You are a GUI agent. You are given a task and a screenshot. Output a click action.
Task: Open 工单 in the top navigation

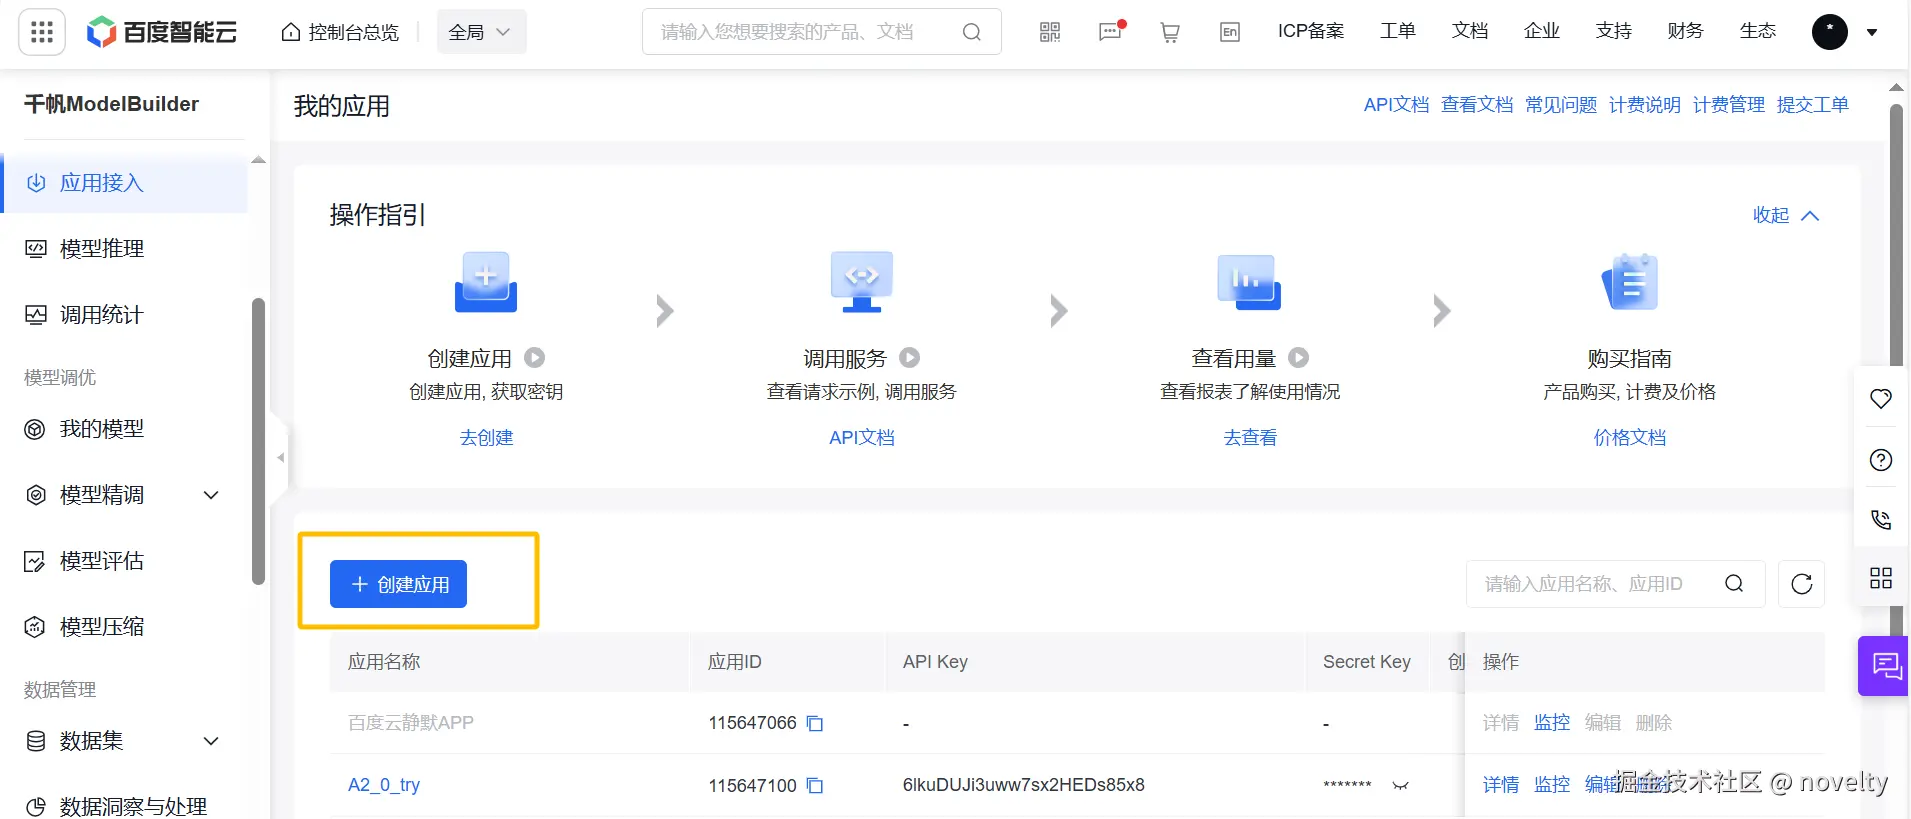[1398, 31]
